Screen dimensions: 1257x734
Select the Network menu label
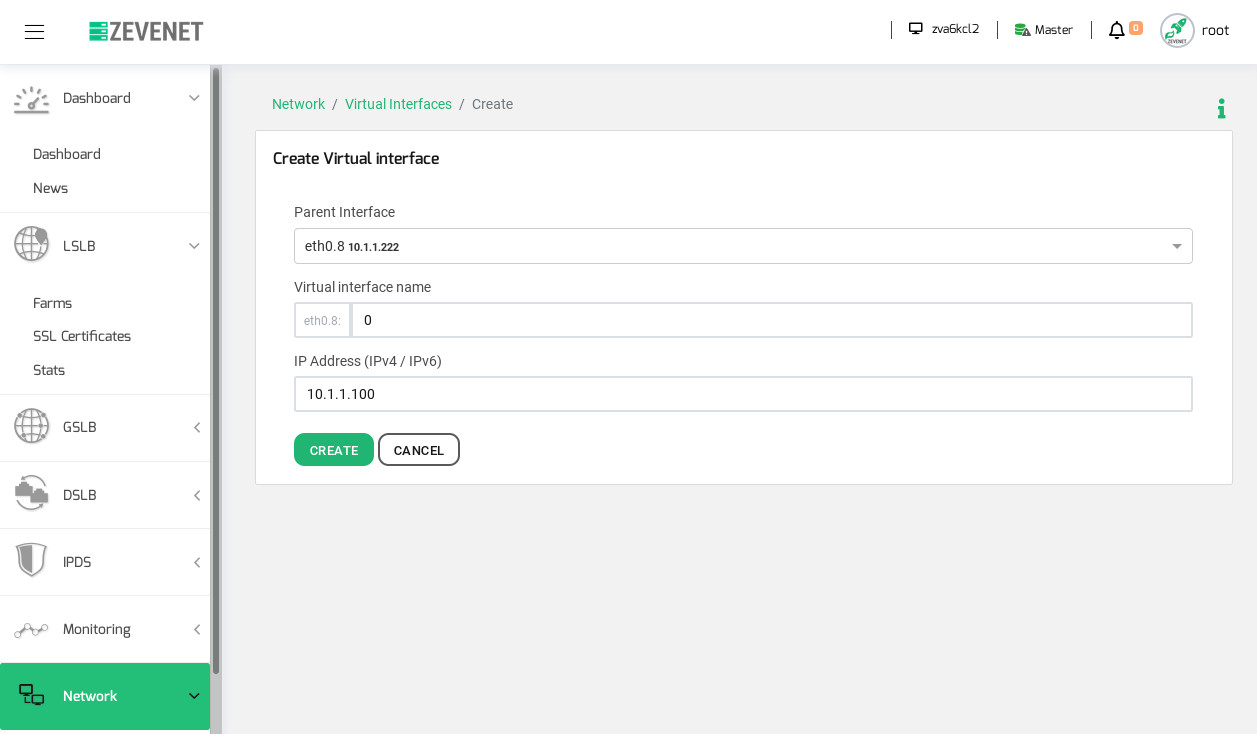coord(90,696)
